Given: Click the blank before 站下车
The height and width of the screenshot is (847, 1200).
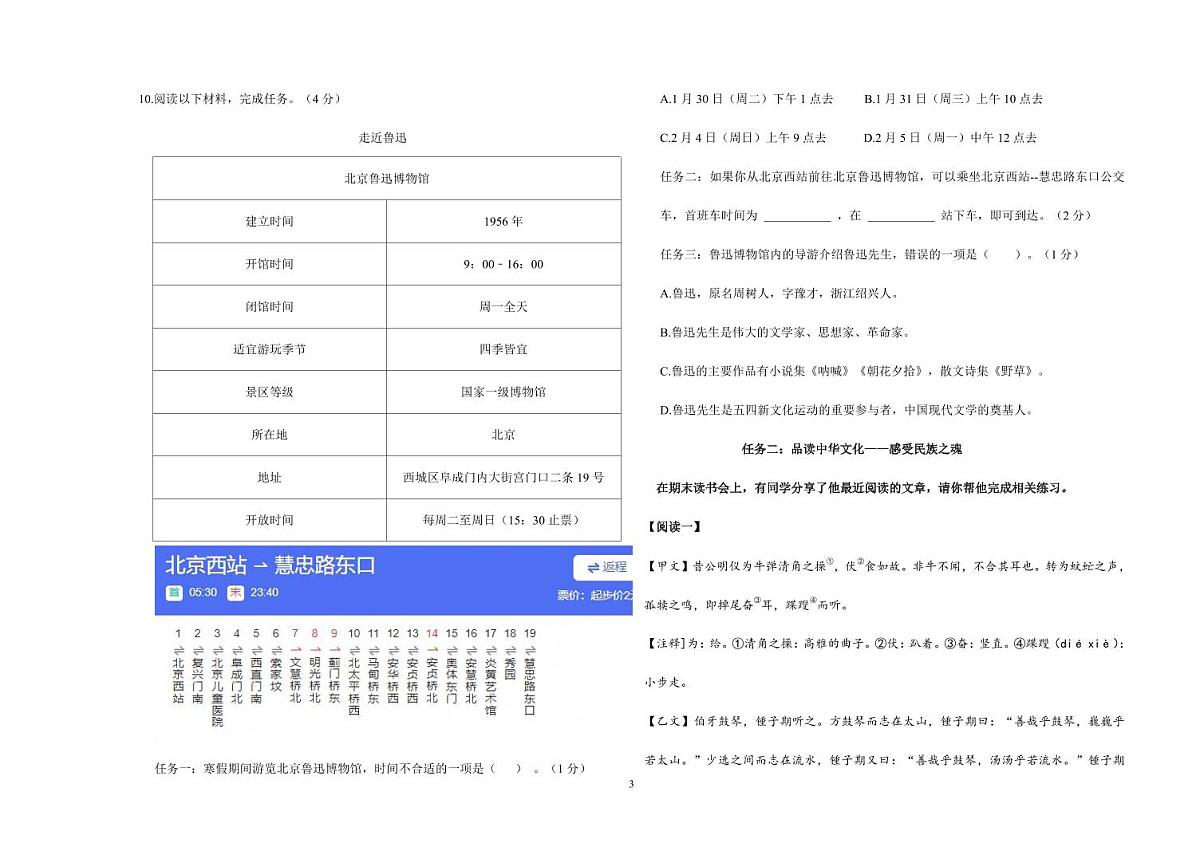Looking at the screenshot, I should pos(901,216).
